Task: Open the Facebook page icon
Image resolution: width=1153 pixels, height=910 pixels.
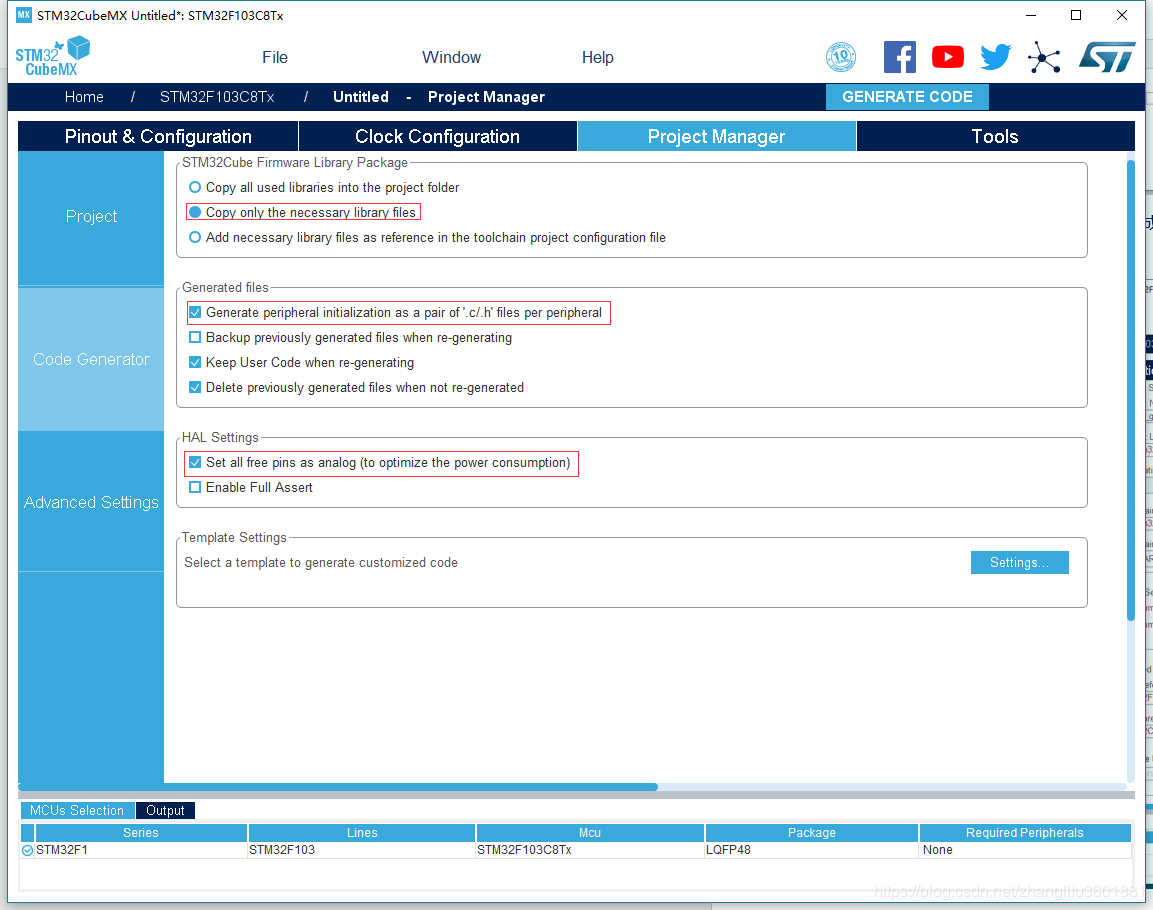Action: (899, 57)
